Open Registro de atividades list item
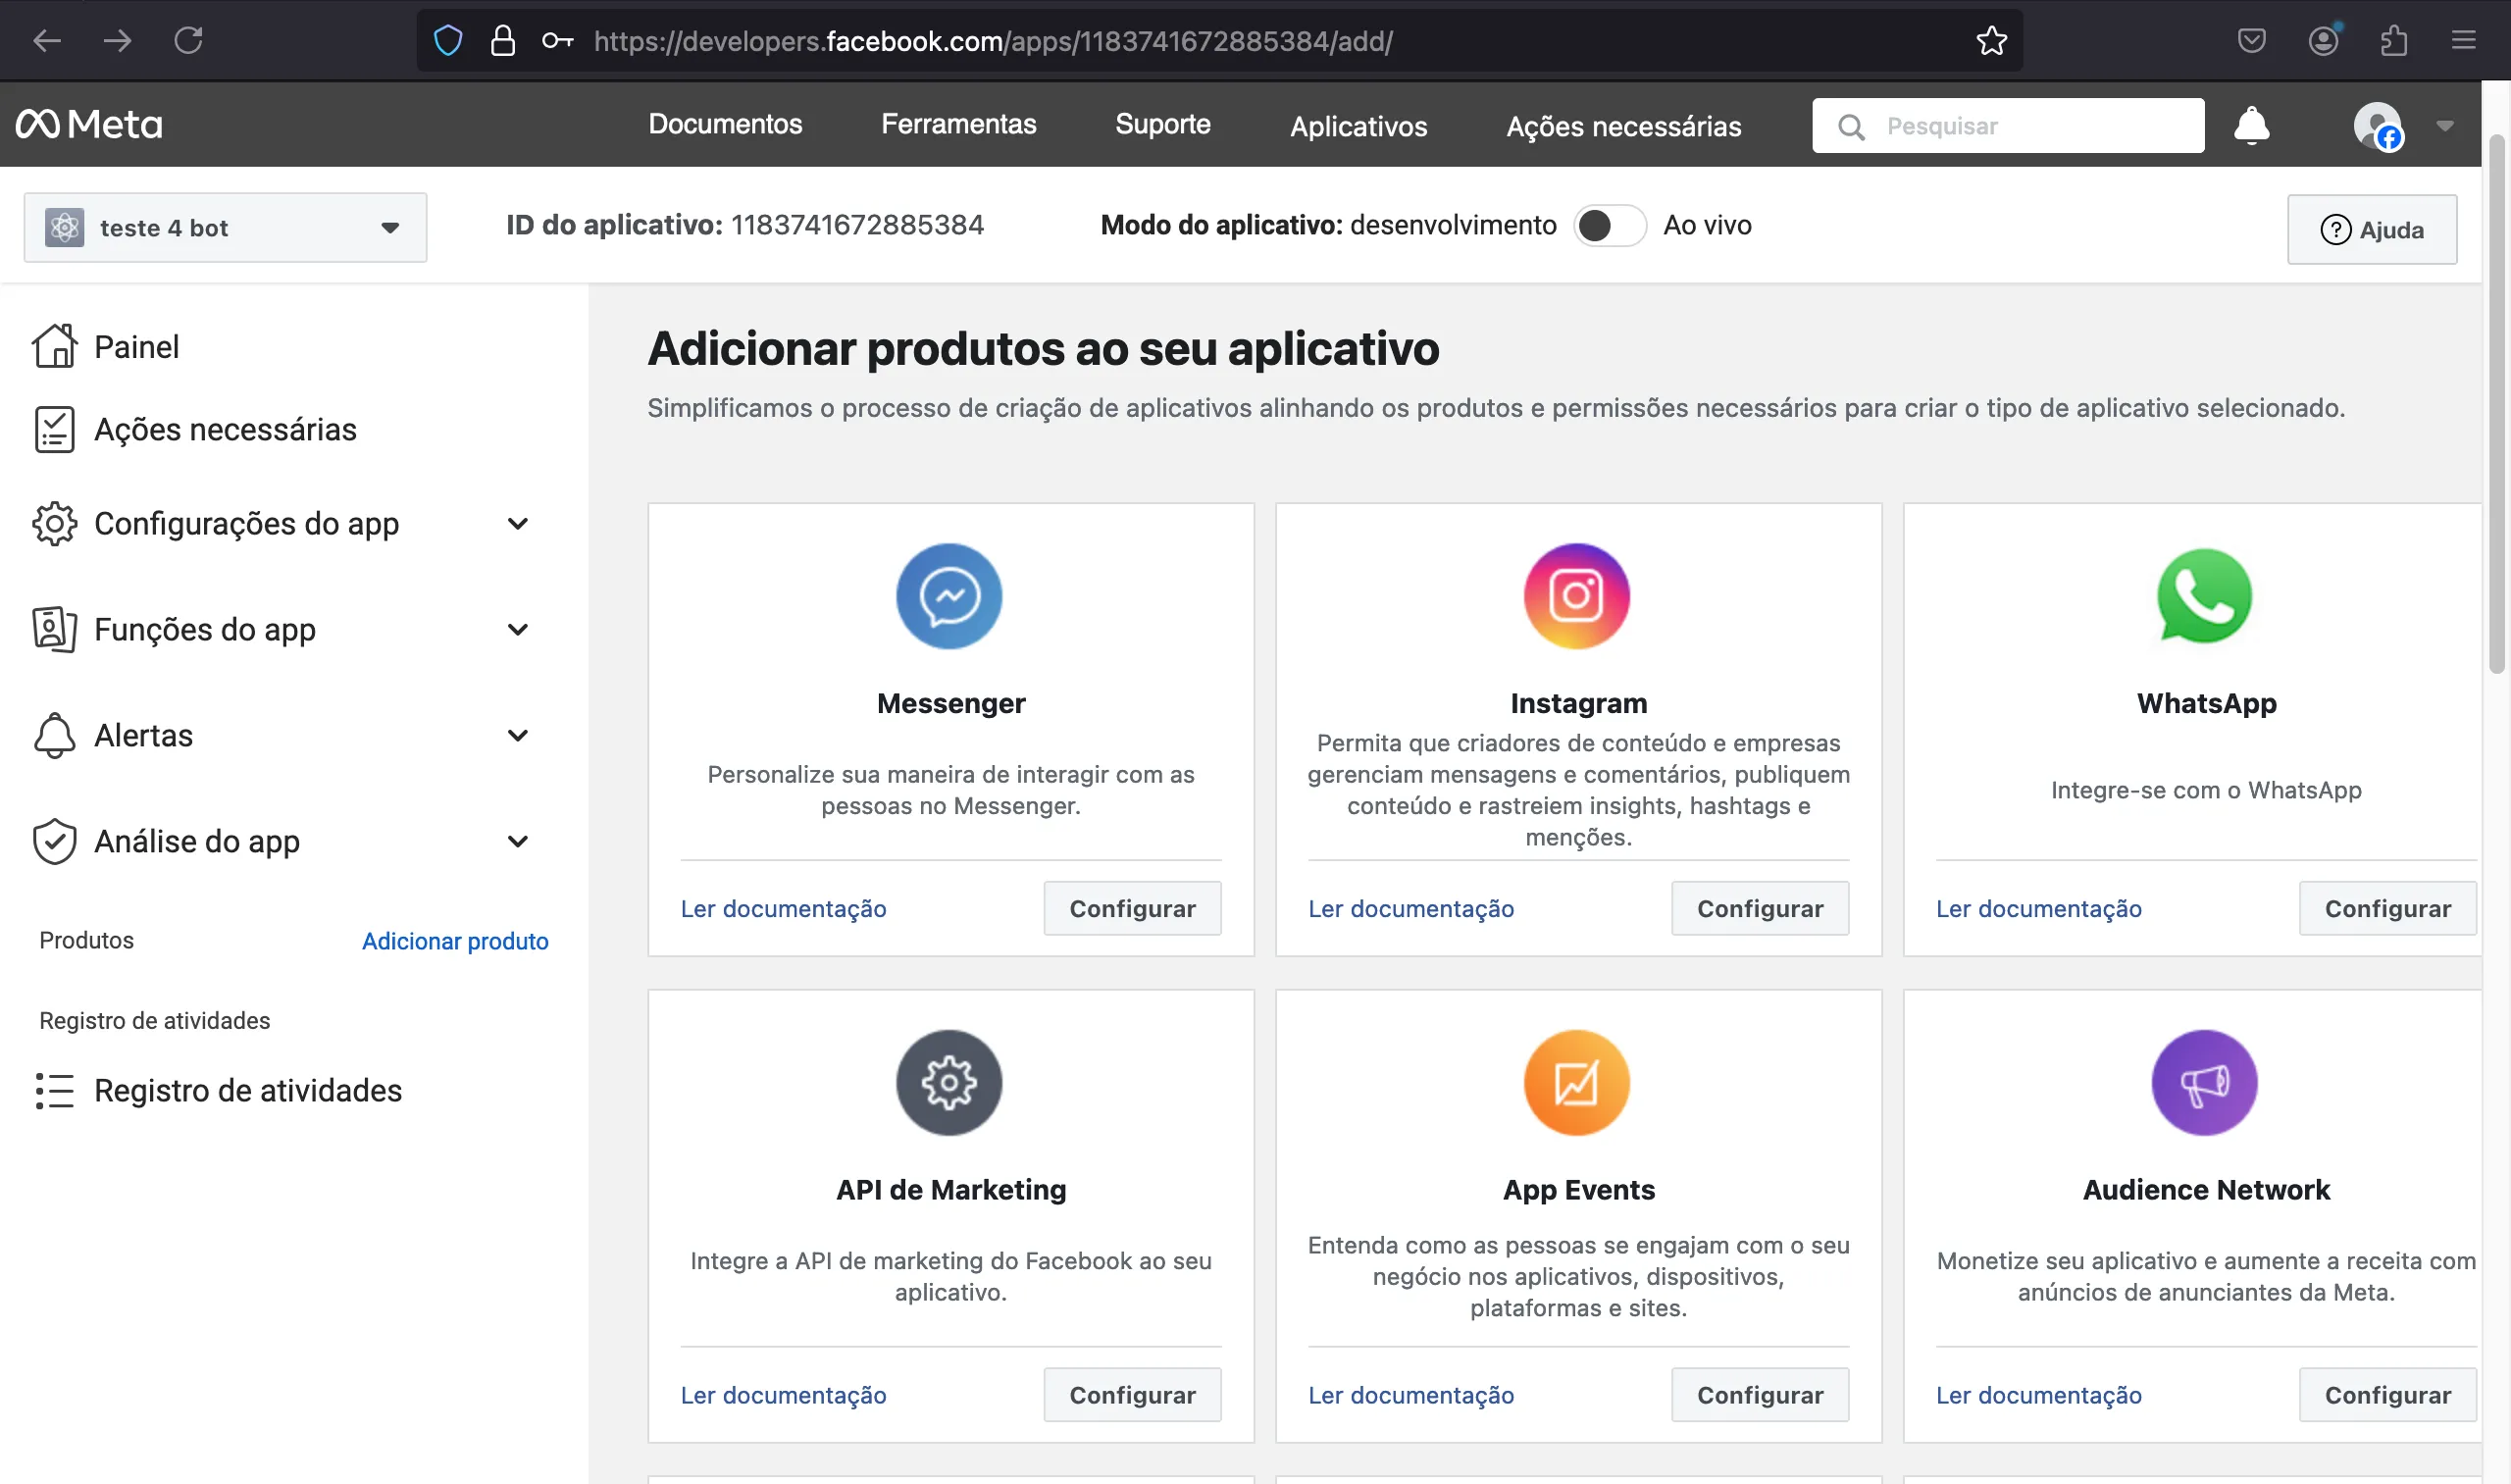This screenshot has height=1484, width=2511. [218, 1091]
